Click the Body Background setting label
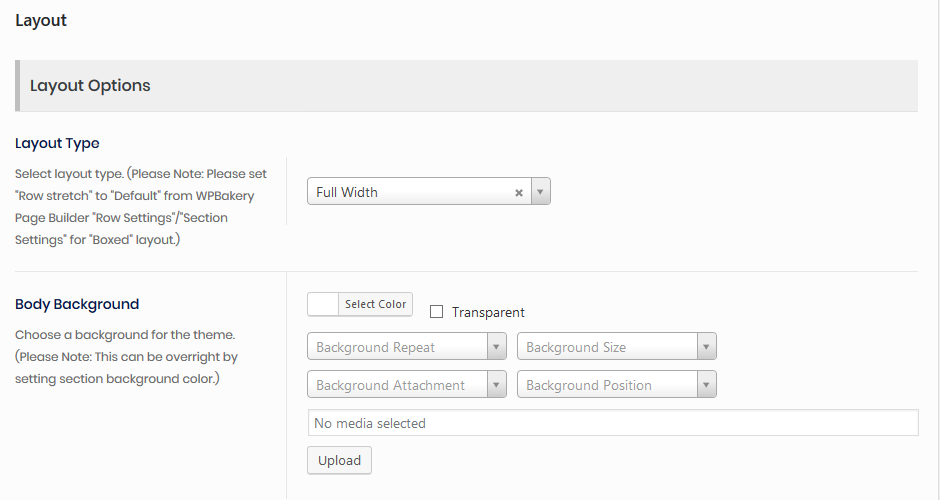The width and height of the screenshot is (940, 500). [77, 304]
